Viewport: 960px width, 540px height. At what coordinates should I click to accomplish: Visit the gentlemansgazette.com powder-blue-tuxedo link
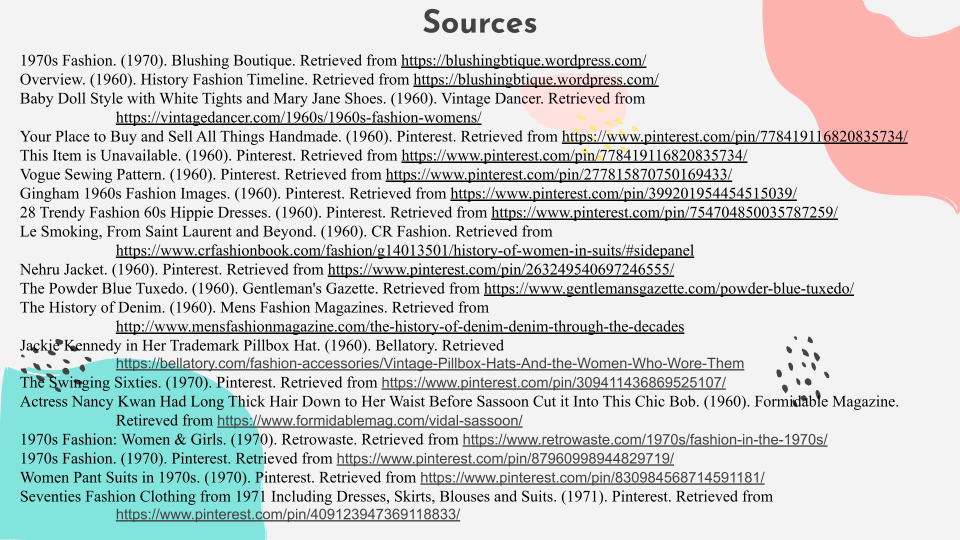669,288
